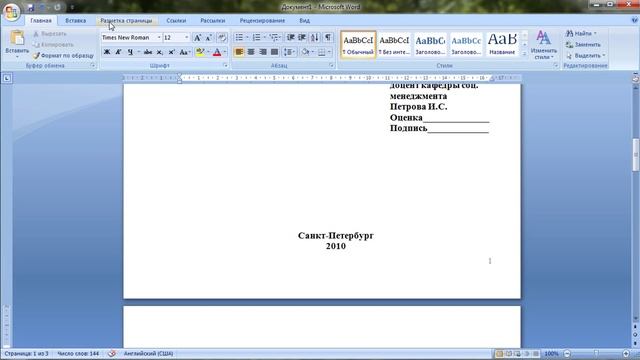Increase the paragraph indent
The width and height of the screenshot is (640, 360).
[302, 38]
